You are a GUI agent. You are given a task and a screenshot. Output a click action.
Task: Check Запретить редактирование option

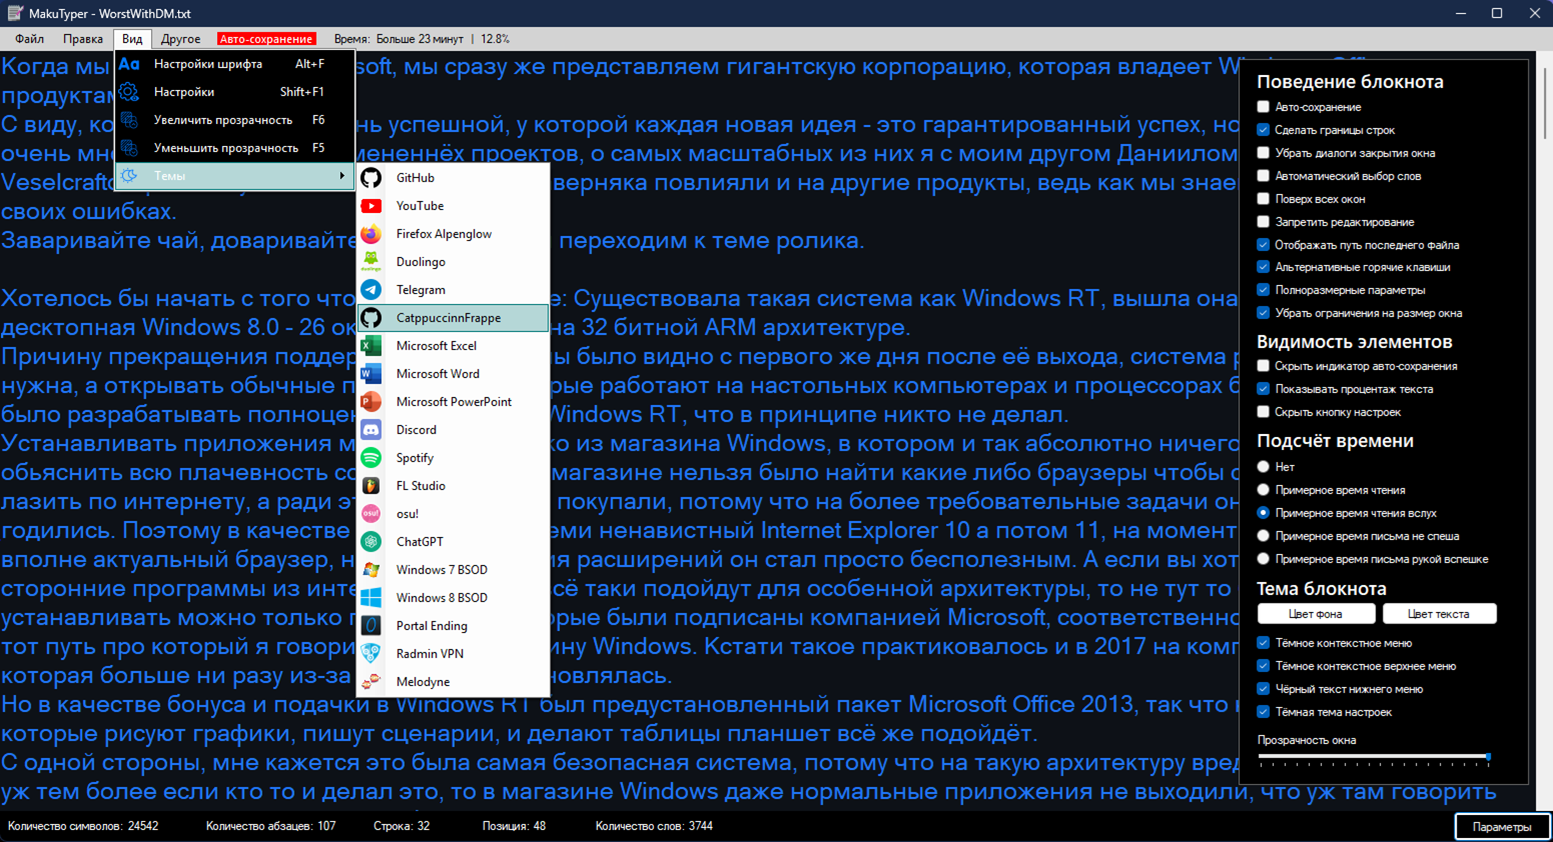point(1263,222)
